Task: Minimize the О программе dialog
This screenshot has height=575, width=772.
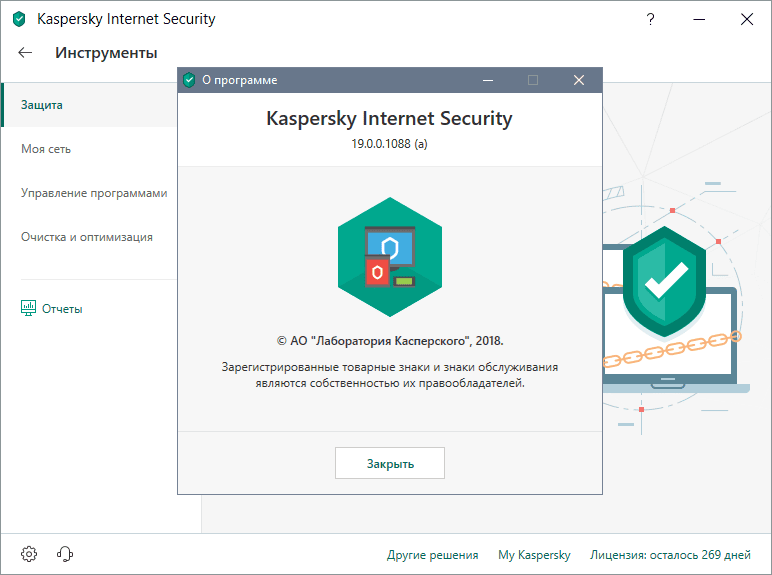Action: tap(488, 80)
